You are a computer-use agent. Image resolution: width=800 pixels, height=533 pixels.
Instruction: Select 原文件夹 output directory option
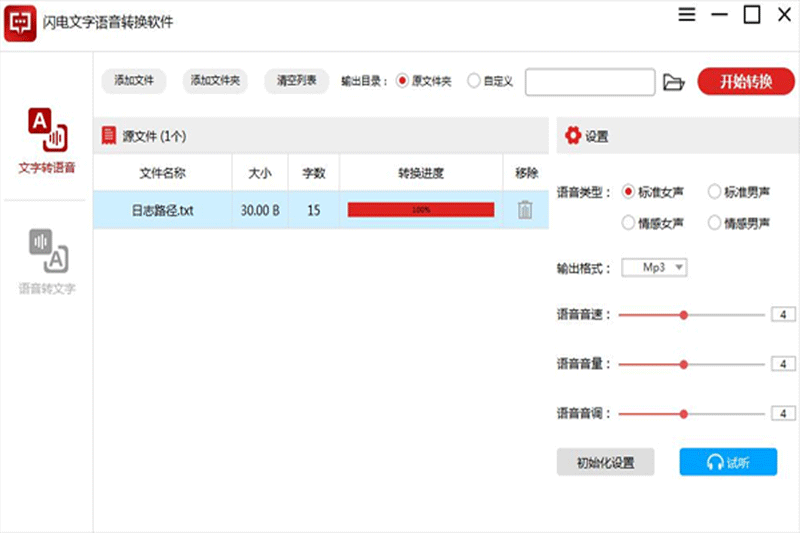pyautogui.click(x=403, y=82)
